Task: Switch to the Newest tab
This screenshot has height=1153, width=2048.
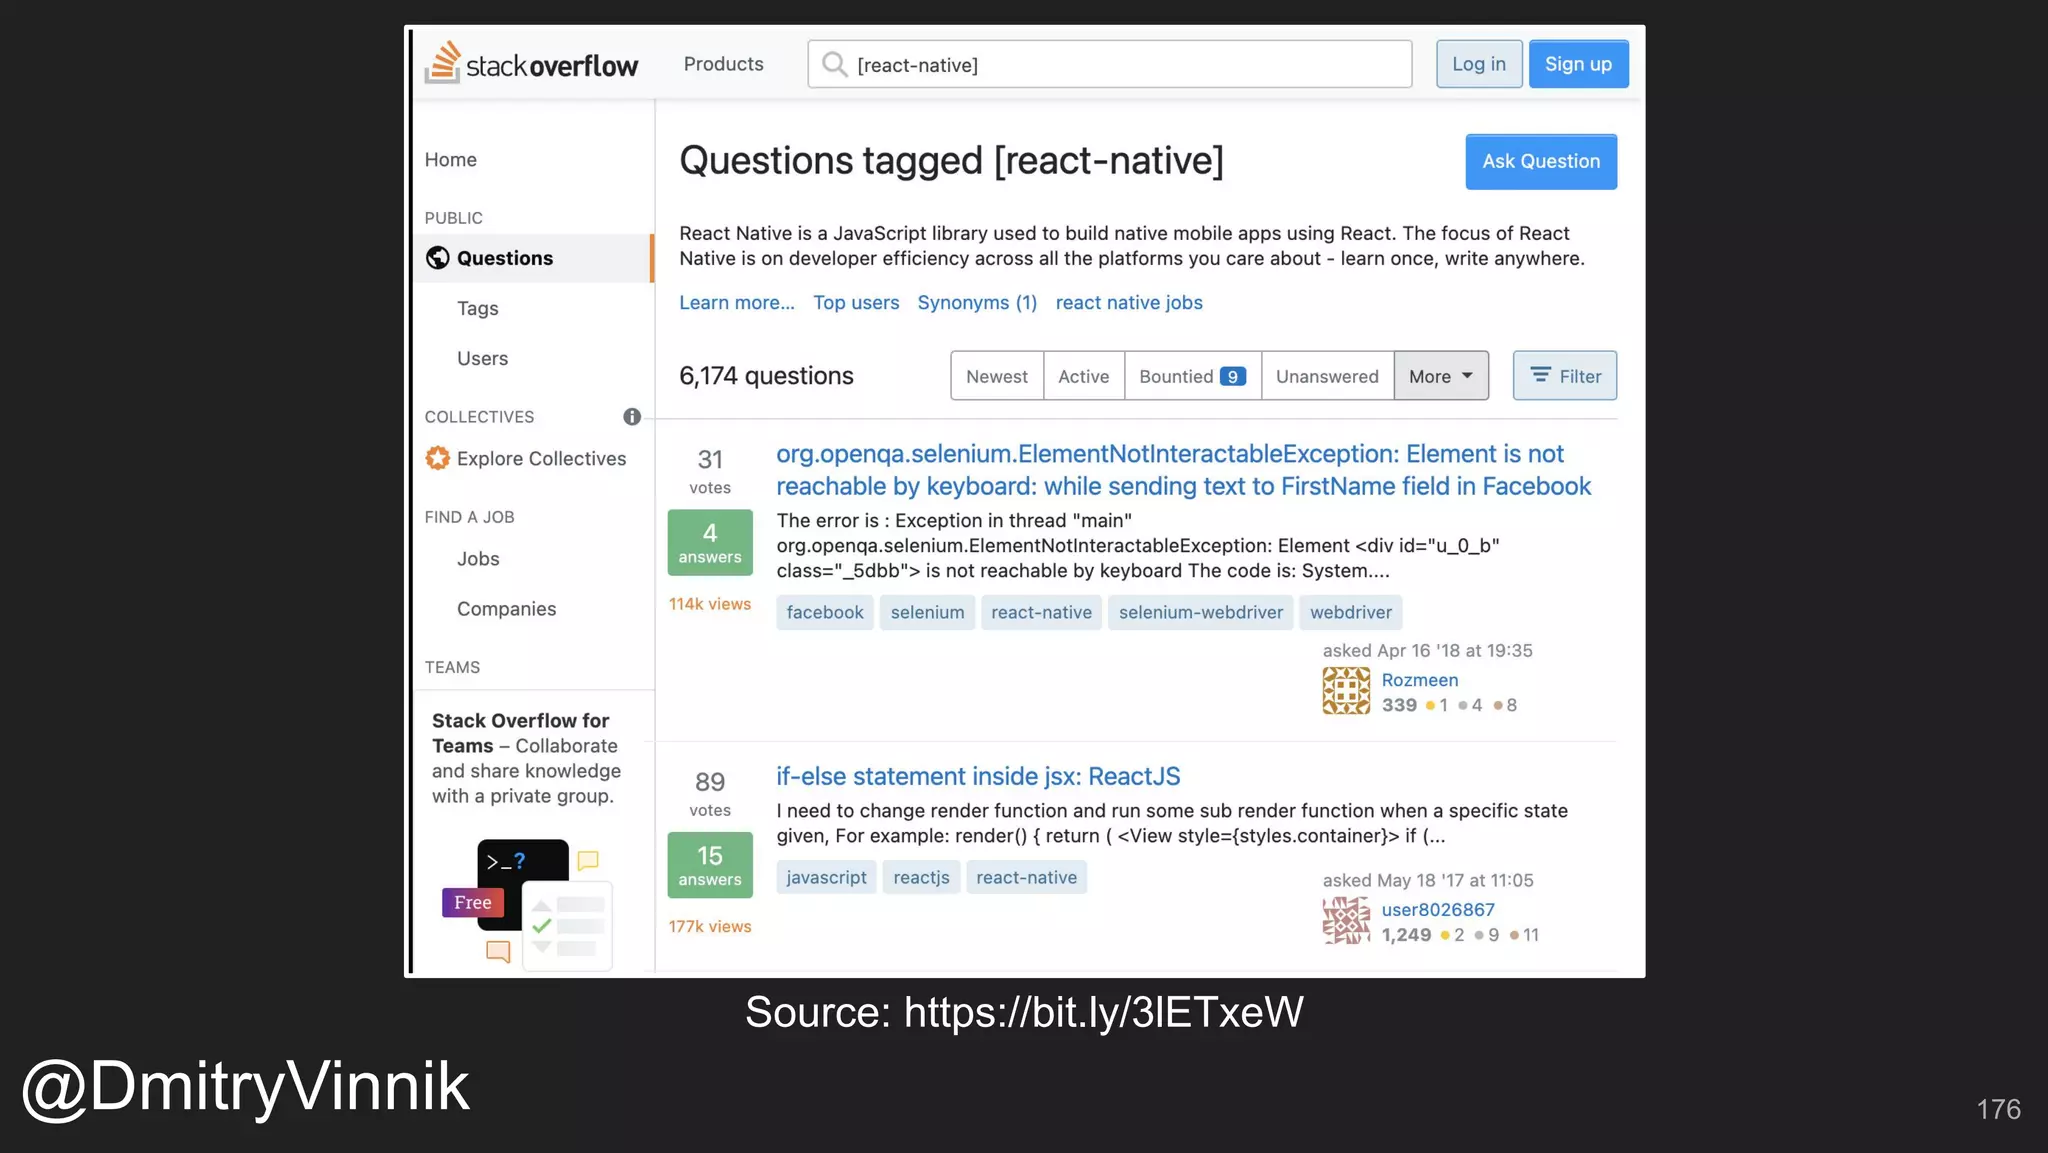Action: click(x=996, y=376)
